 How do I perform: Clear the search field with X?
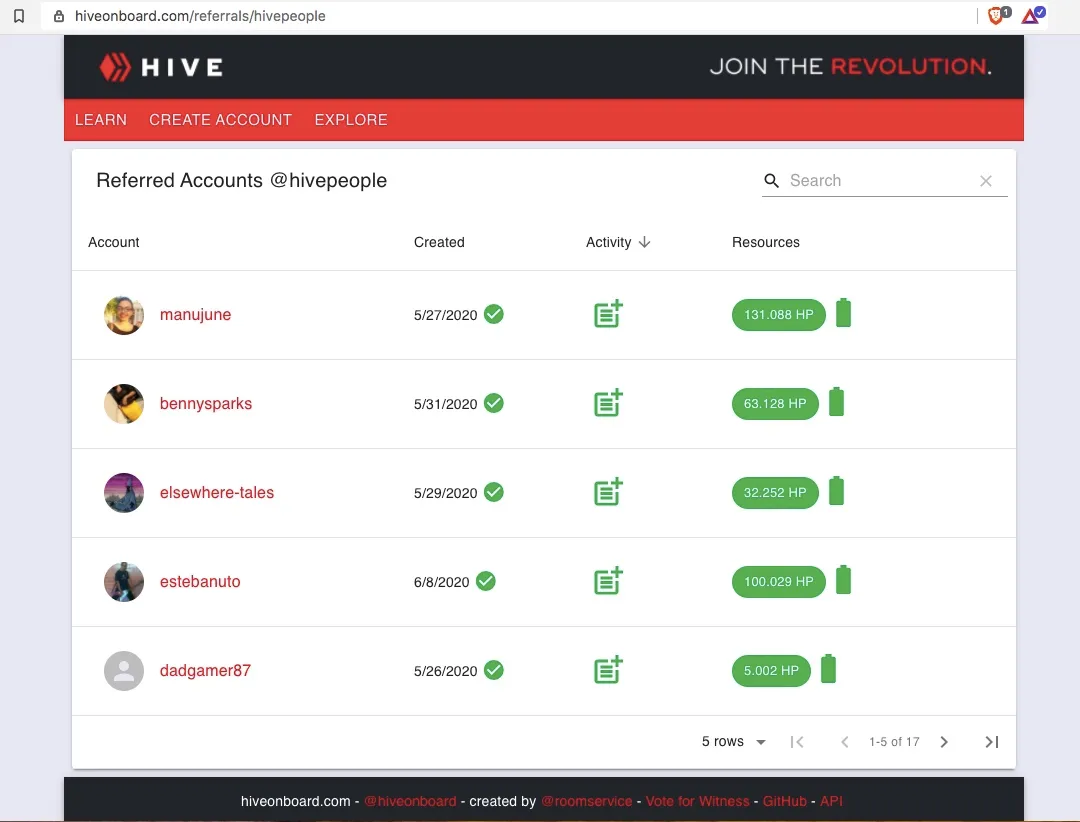coord(986,181)
